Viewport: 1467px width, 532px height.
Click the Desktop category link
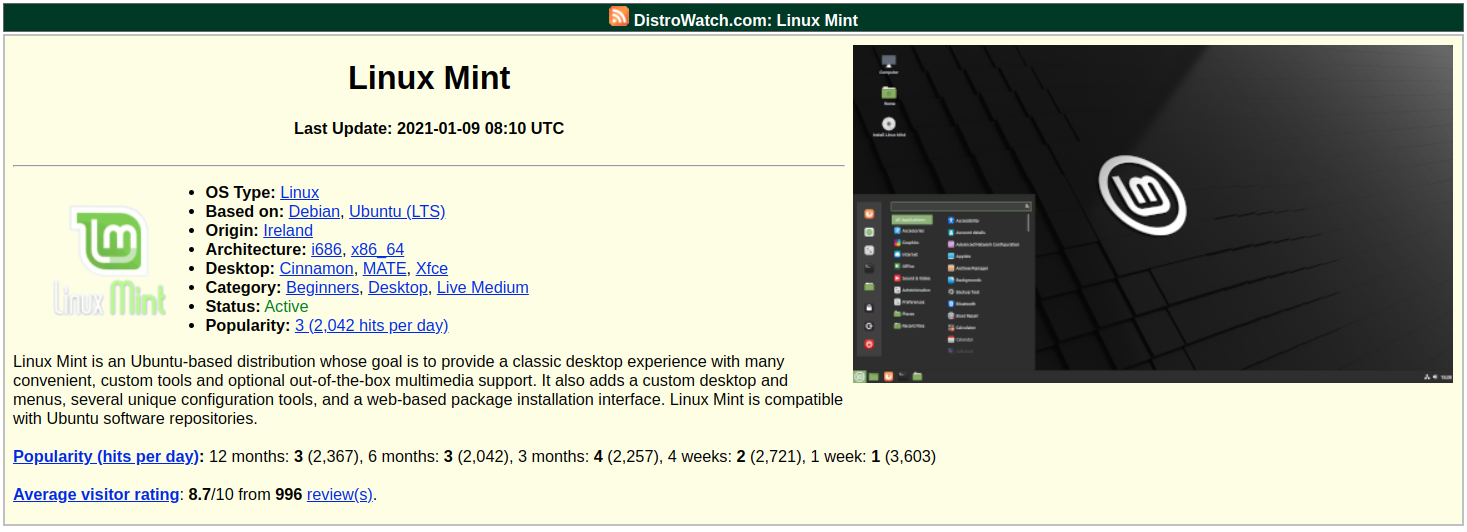[x=398, y=288]
